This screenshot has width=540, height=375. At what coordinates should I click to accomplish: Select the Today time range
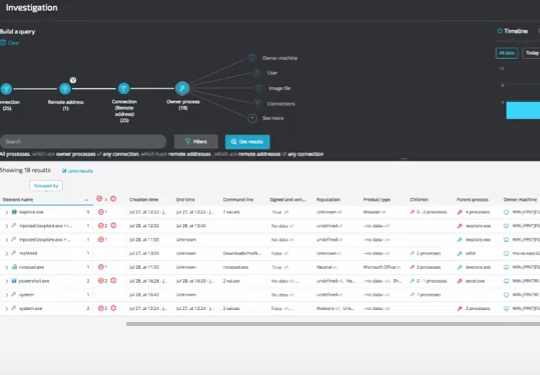(531, 53)
